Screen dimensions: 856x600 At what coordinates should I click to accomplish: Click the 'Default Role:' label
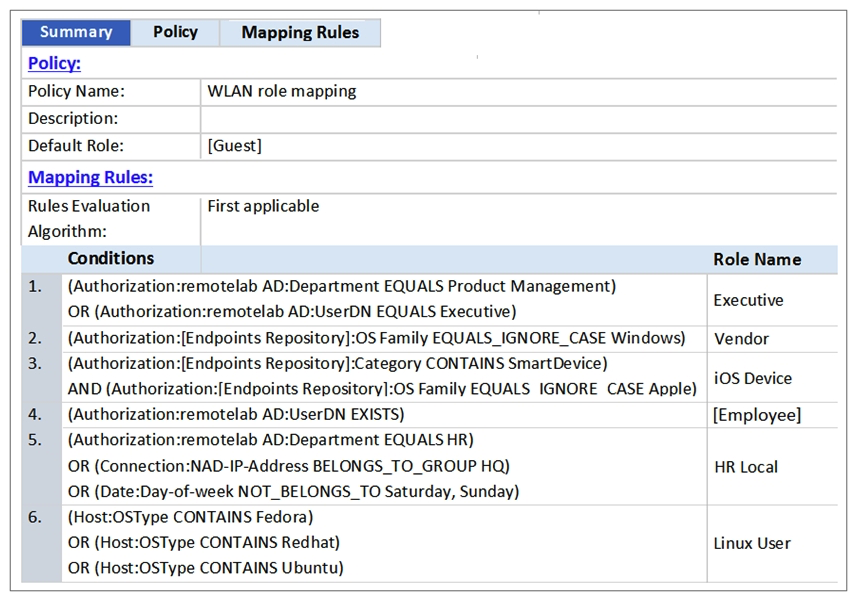click(x=75, y=146)
